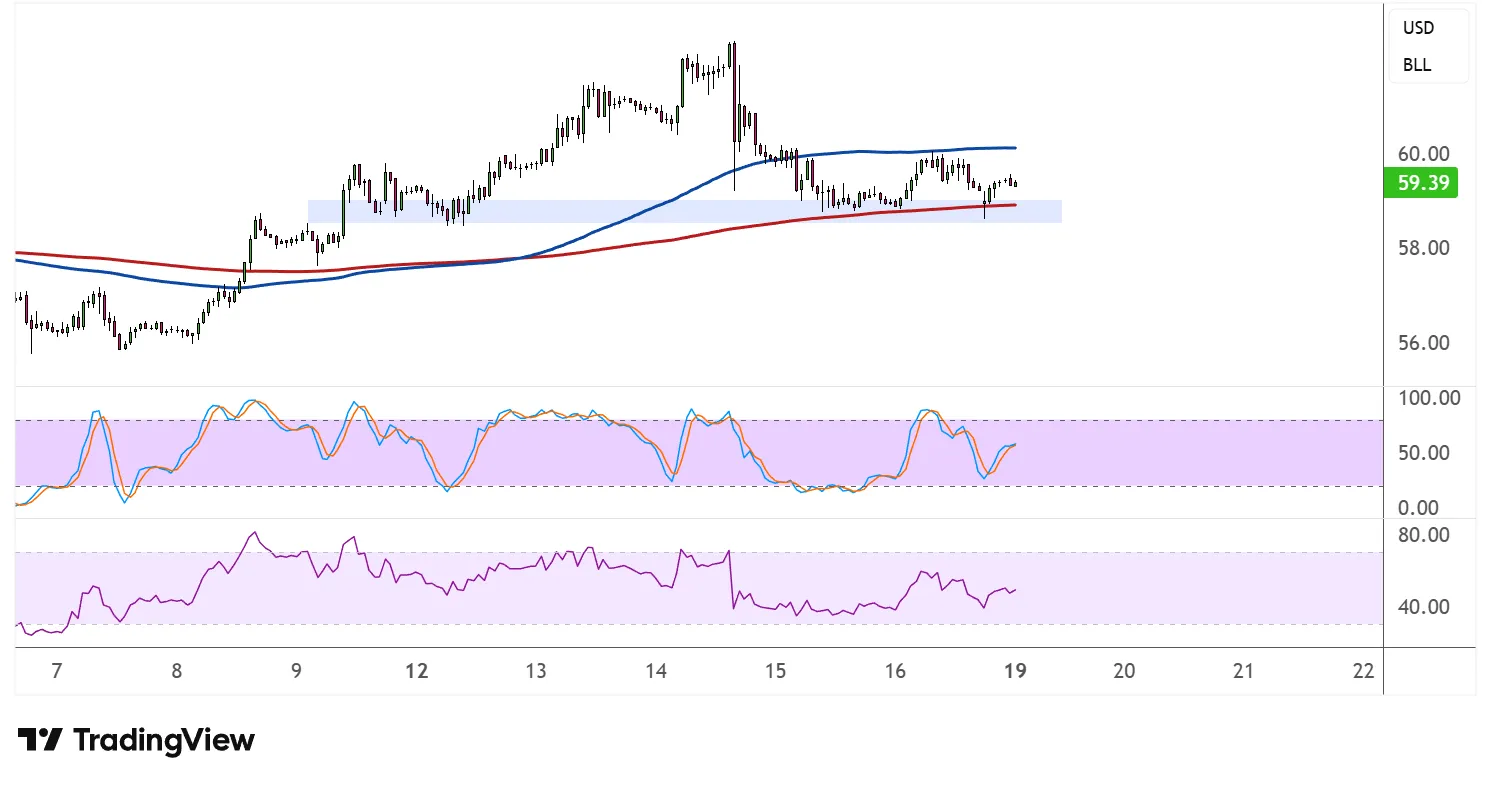Select the USD currency label
This screenshot has height=785, width=1491.
pyautogui.click(x=1418, y=28)
